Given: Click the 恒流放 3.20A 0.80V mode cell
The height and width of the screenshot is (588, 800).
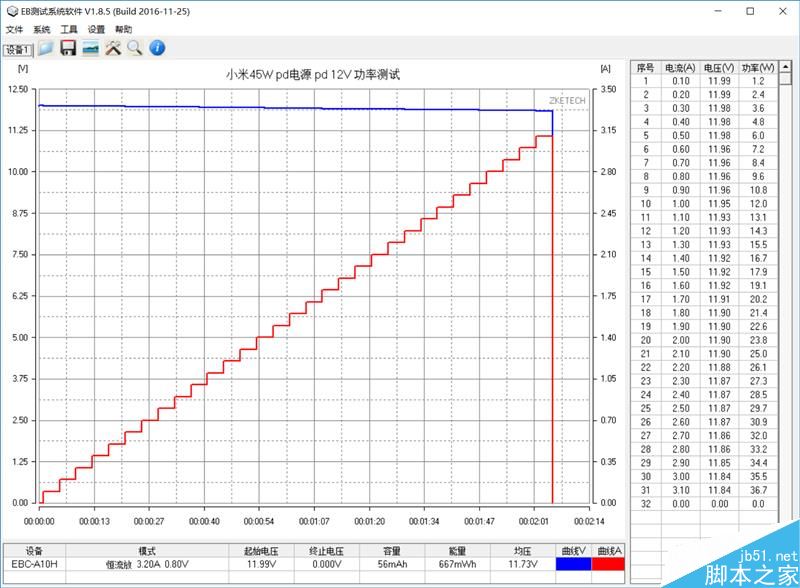Looking at the screenshot, I should click(x=147, y=564).
